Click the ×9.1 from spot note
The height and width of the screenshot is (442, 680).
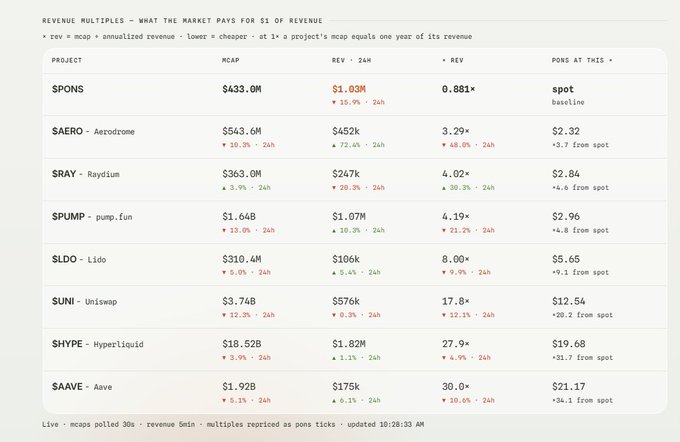pos(580,273)
